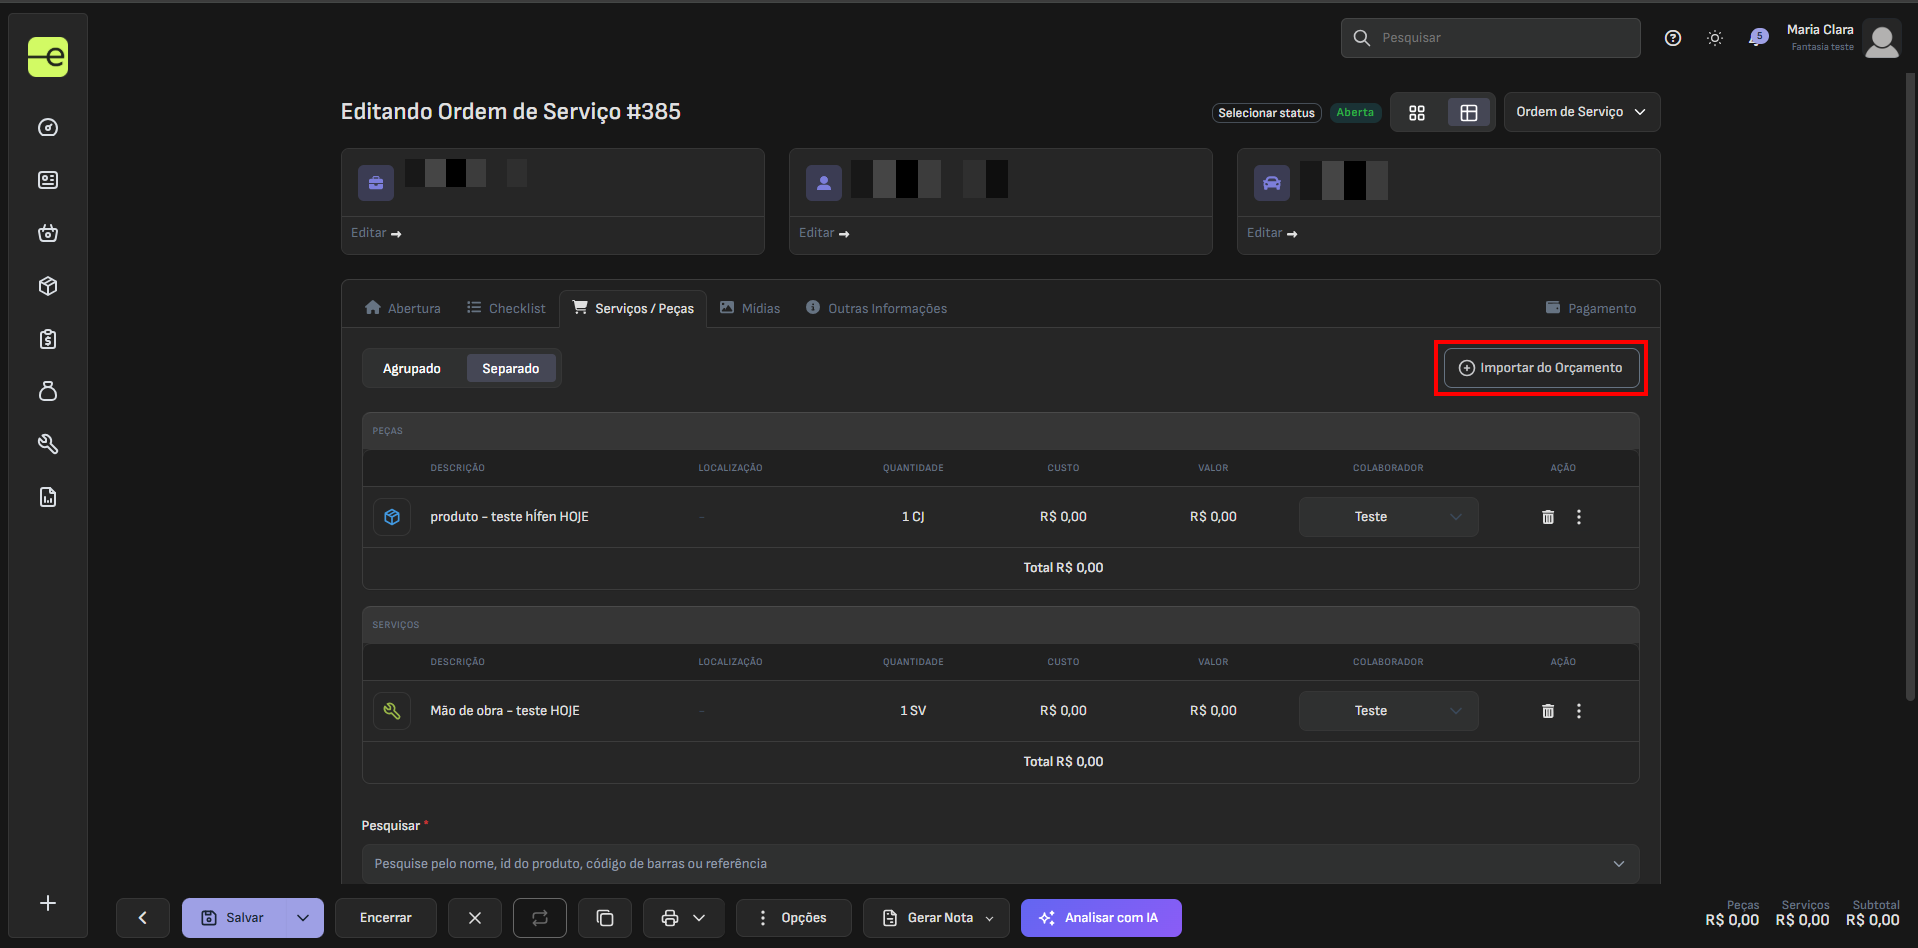Expand the Salvar options arrow
1918x948 pixels.
(x=303, y=918)
